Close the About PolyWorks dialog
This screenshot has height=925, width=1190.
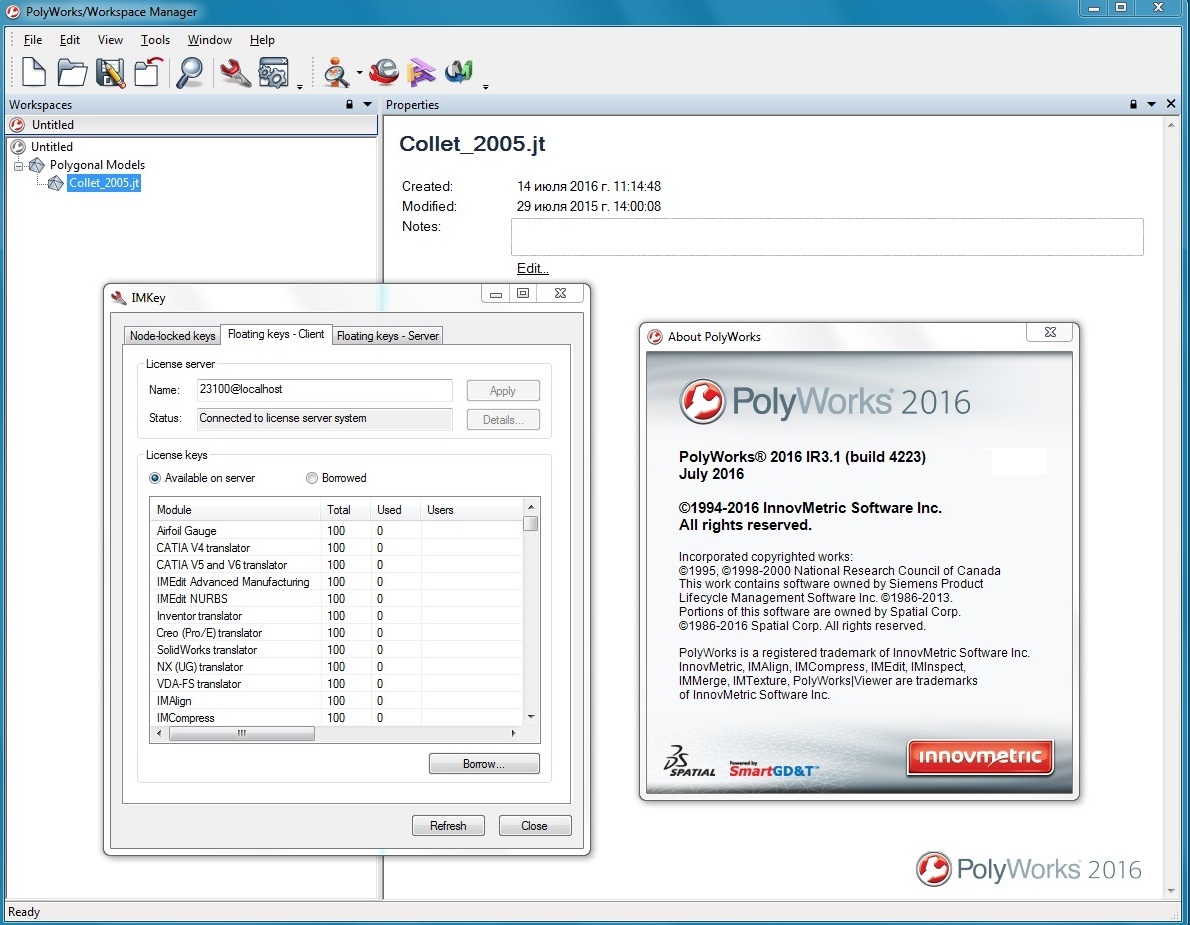pyautogui.click(x=1050, y=332)
